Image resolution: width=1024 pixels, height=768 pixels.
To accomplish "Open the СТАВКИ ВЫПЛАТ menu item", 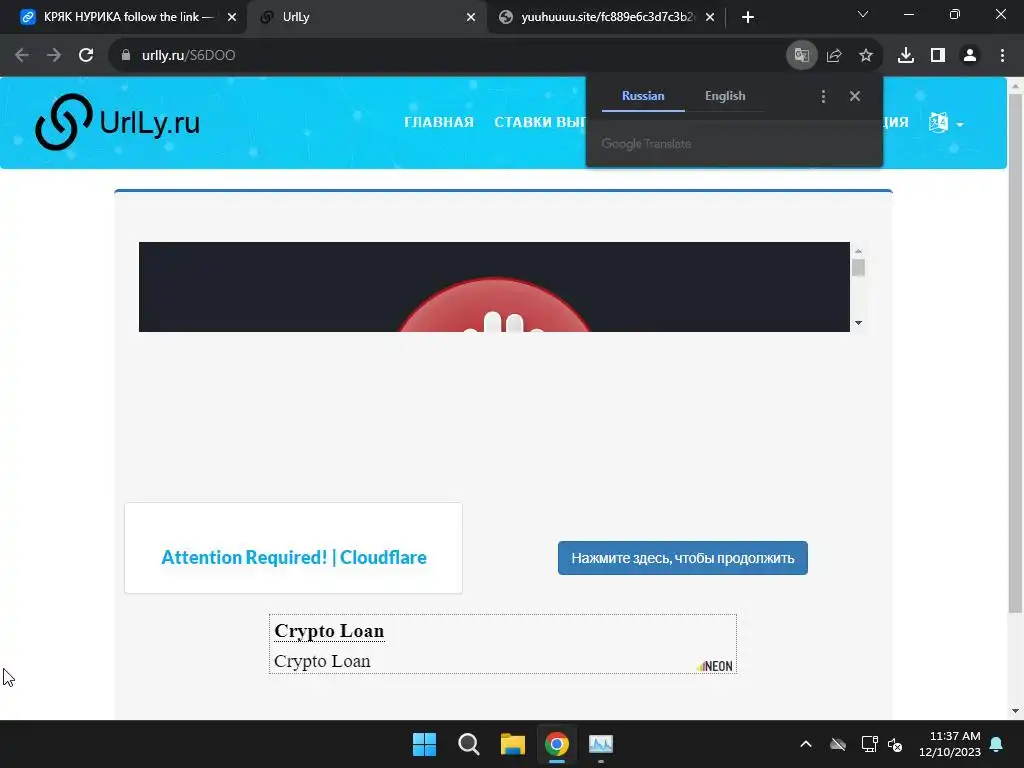I will [x=539, y=122].
